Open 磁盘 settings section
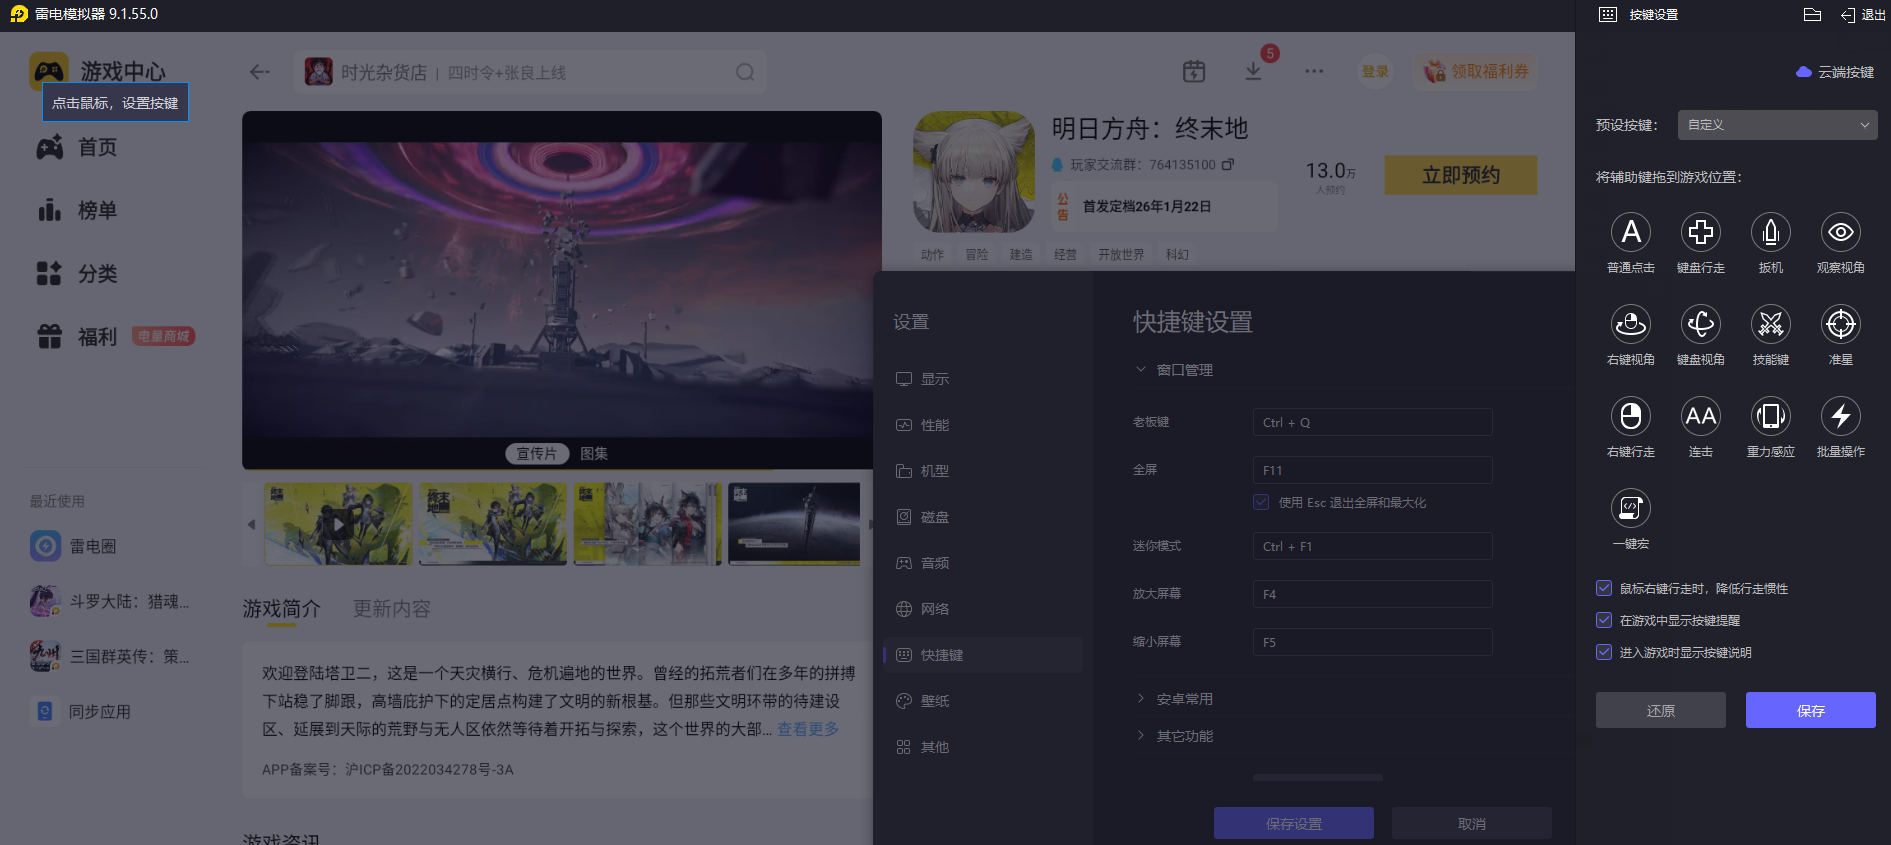Image resolution: width=1891 pixels, height=845 pixels. tap(983, 517)
